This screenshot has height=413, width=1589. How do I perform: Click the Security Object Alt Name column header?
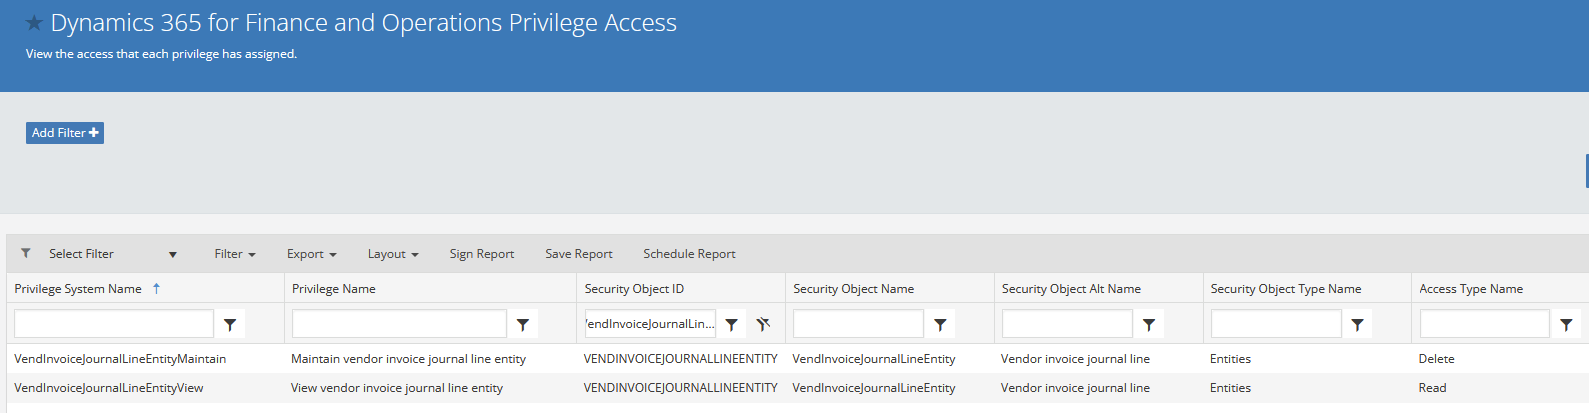pyautogui.click(x=1071, y=289)
